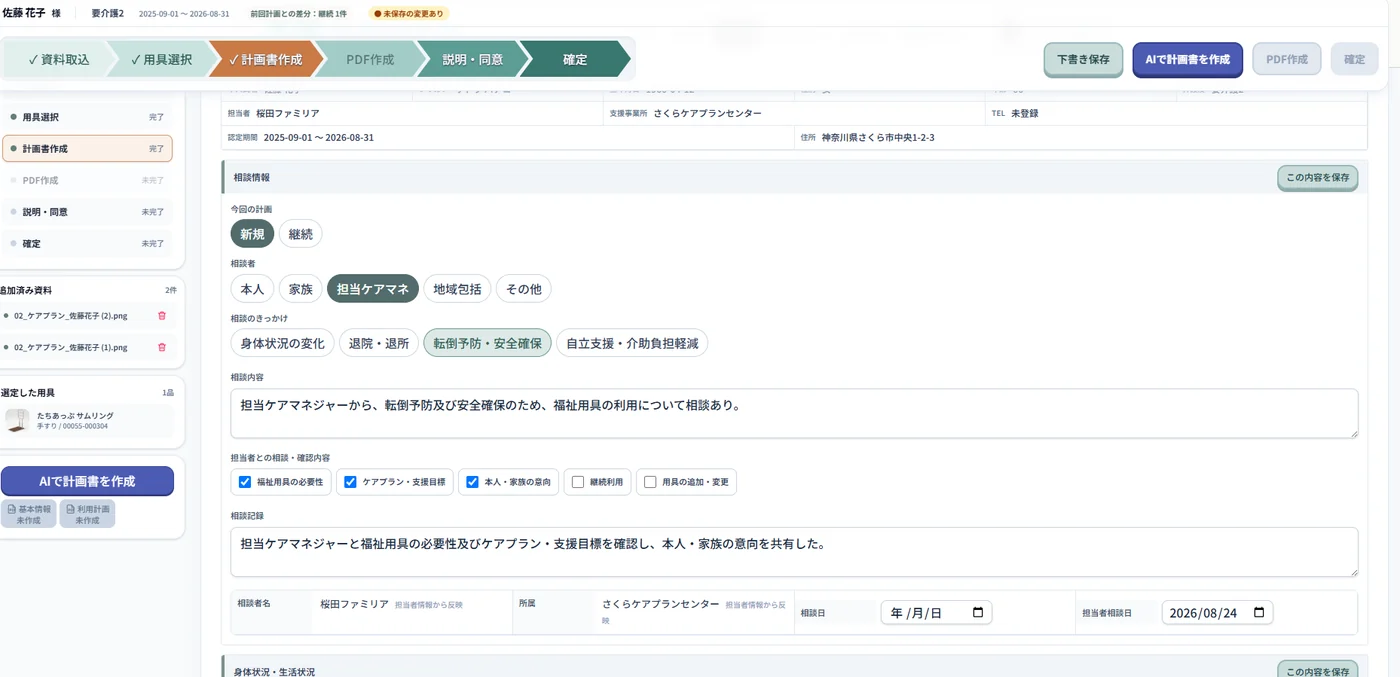Click the 確定 button at top right
The image size is (1400, 677).
tap(1354, 59)
